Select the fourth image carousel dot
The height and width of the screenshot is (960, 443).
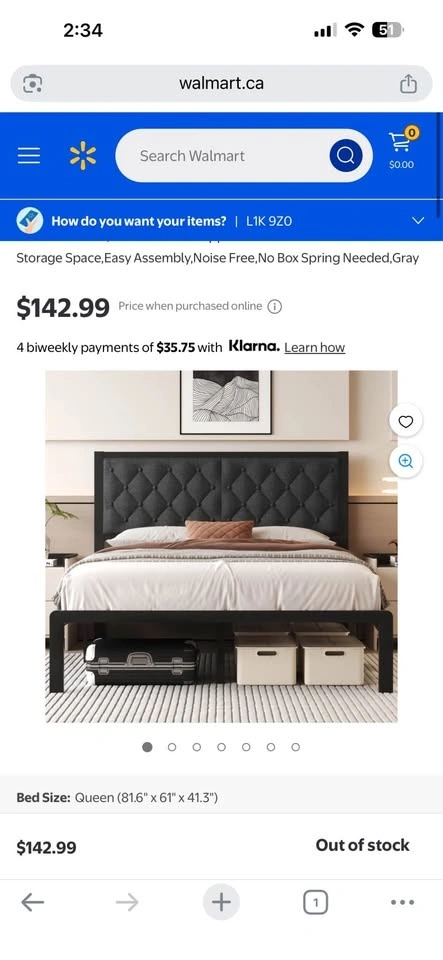[221, 747]
